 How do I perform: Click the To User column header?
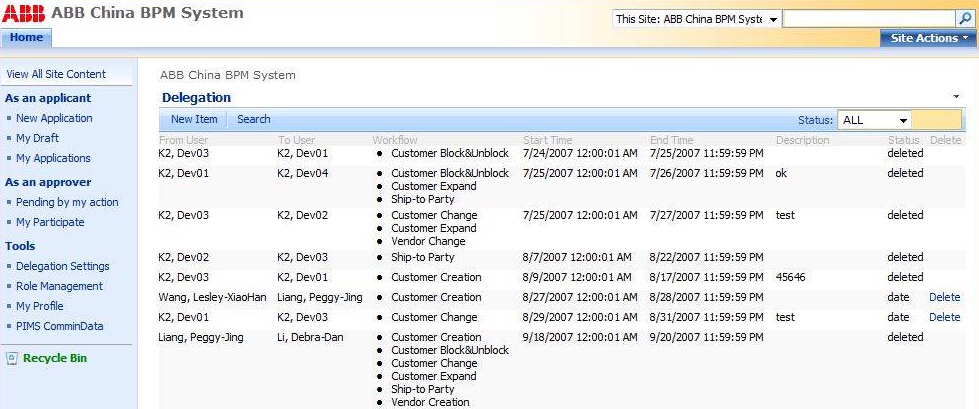click(x=297, y=140)
